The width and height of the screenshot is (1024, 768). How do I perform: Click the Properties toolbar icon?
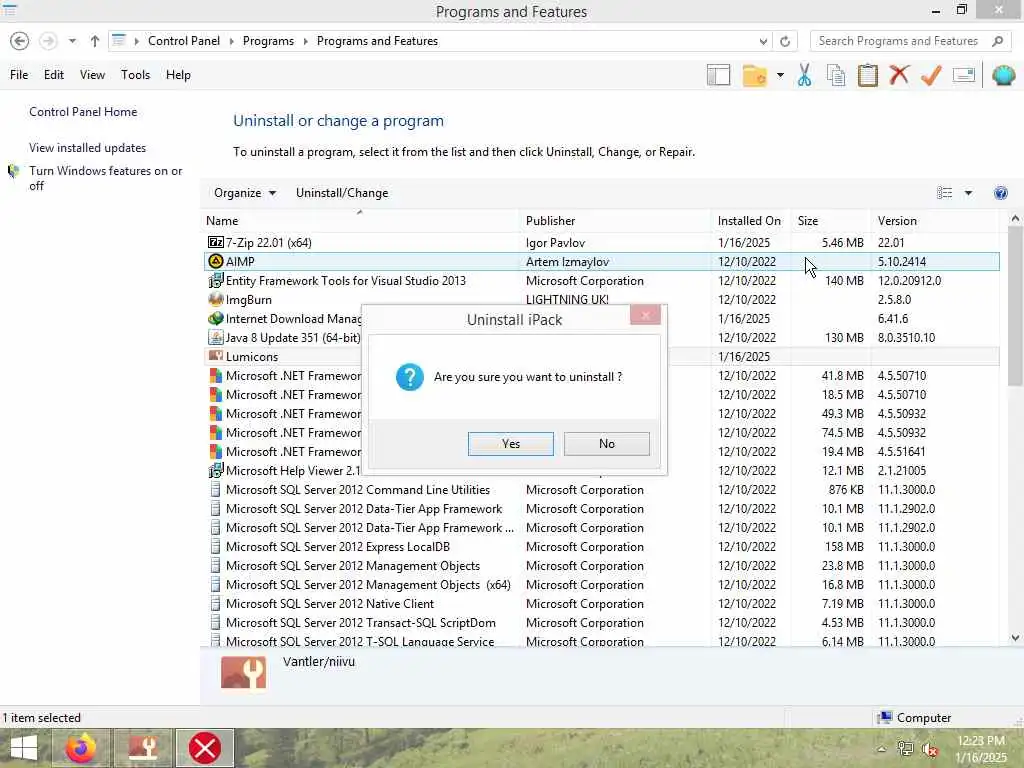tap(964, 75)
